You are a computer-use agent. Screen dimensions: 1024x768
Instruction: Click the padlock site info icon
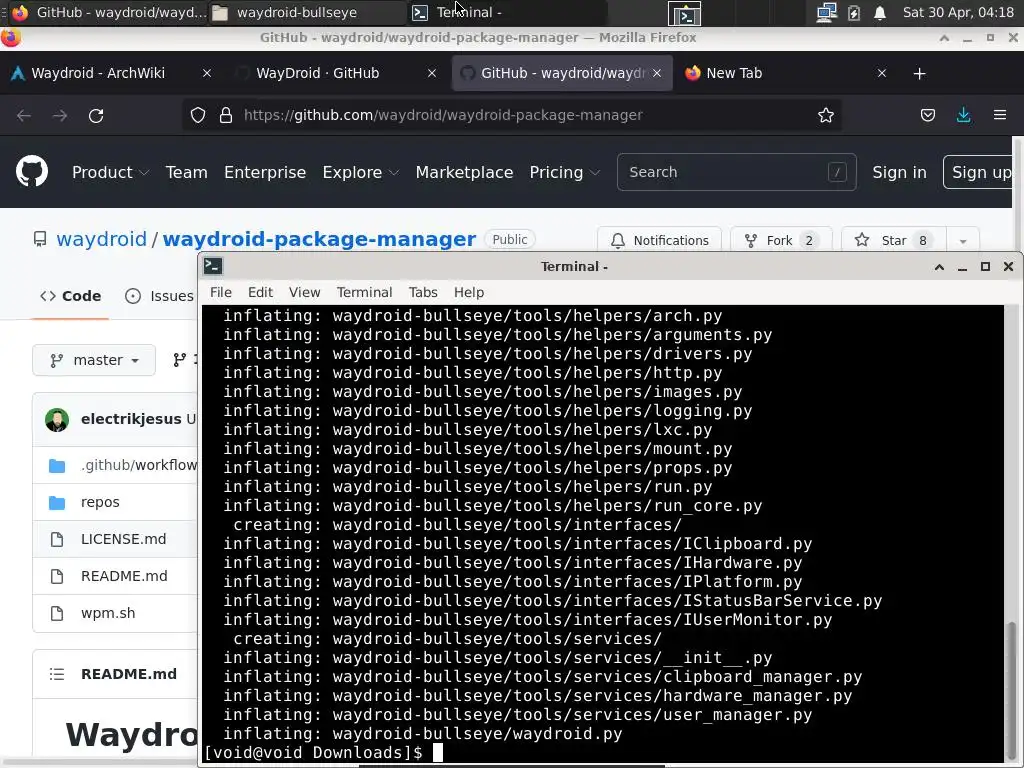pyautogui.click(x=226, y=116)
